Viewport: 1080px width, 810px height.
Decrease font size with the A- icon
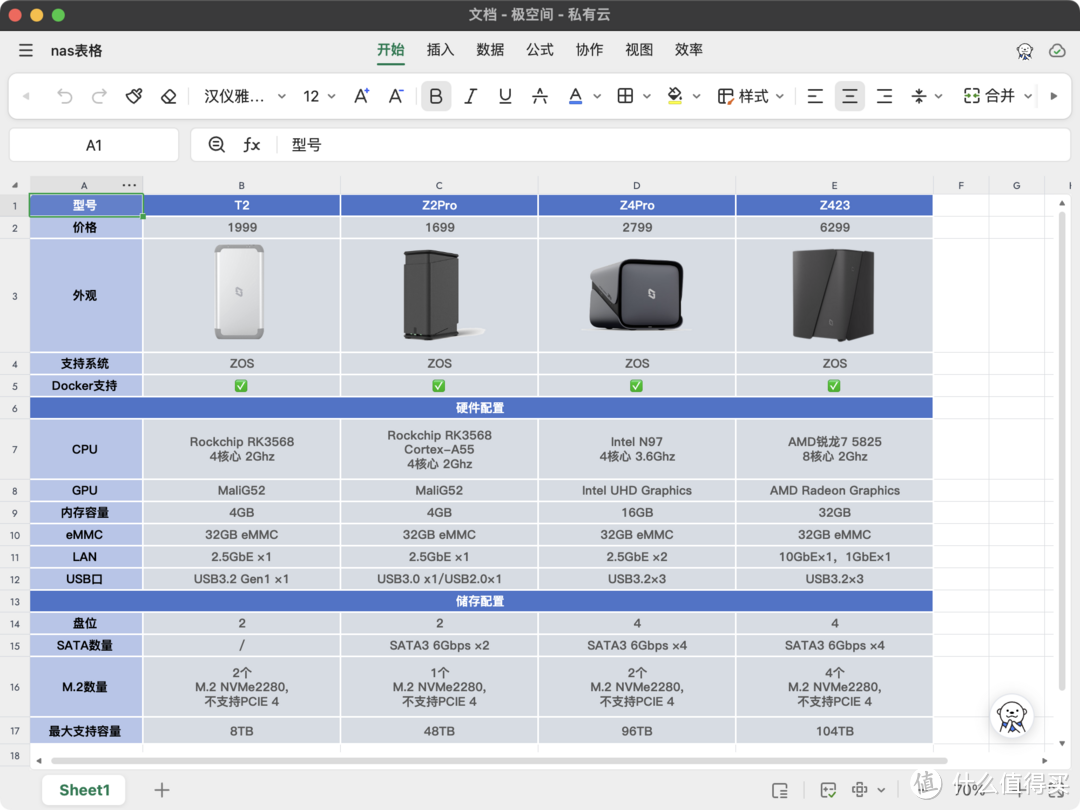pos(396,96)
